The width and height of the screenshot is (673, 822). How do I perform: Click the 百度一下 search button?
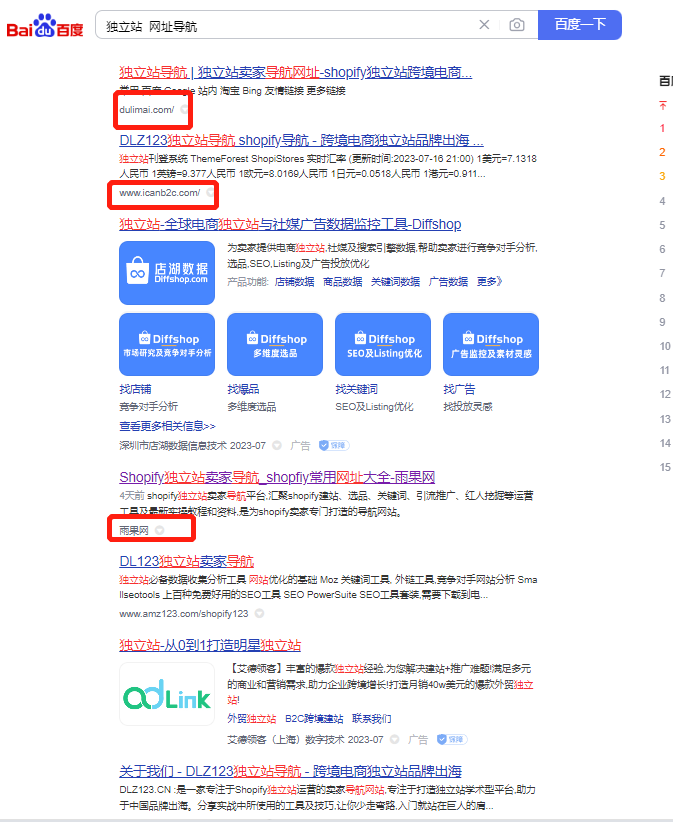coord(580,25)
